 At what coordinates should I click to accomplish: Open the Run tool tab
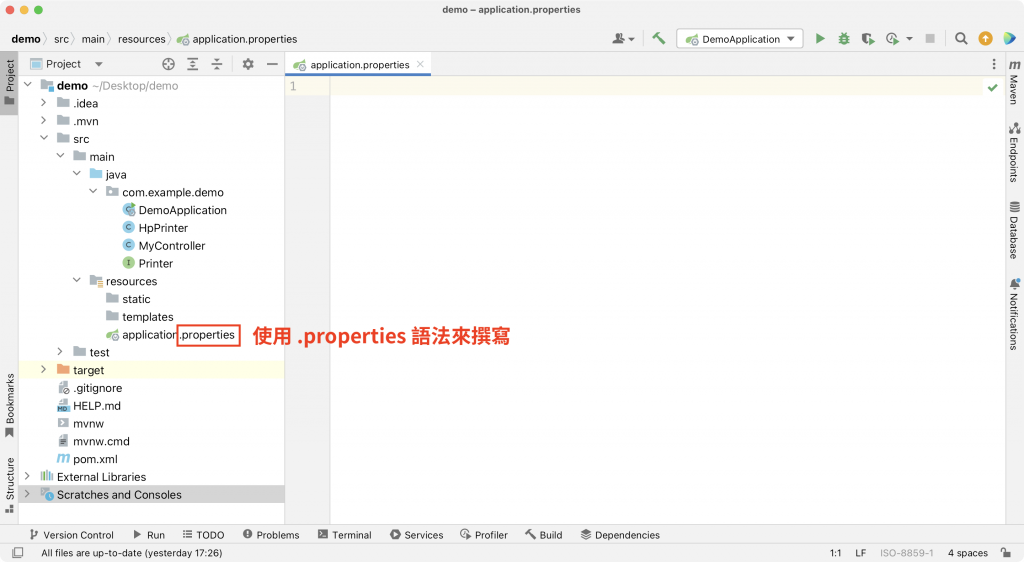tap(149, 535)
